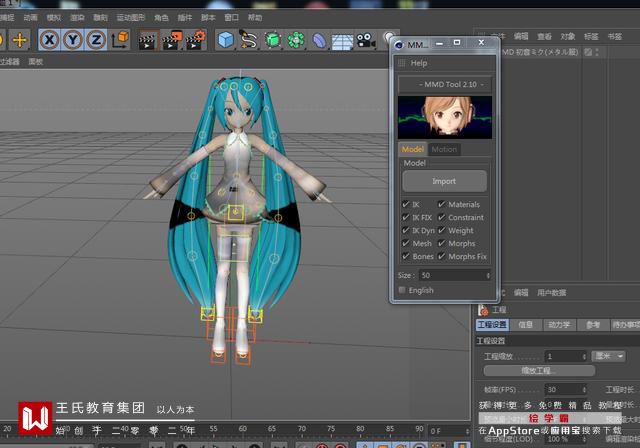Click the project icon in attributes panel
Viewport: 640px width, 448px height.
point(484,310)
